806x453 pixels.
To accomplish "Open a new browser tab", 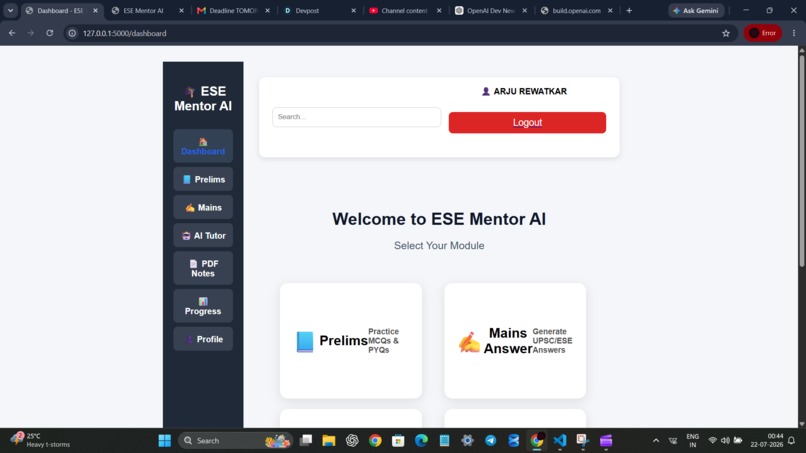I will tap(629, 10).
